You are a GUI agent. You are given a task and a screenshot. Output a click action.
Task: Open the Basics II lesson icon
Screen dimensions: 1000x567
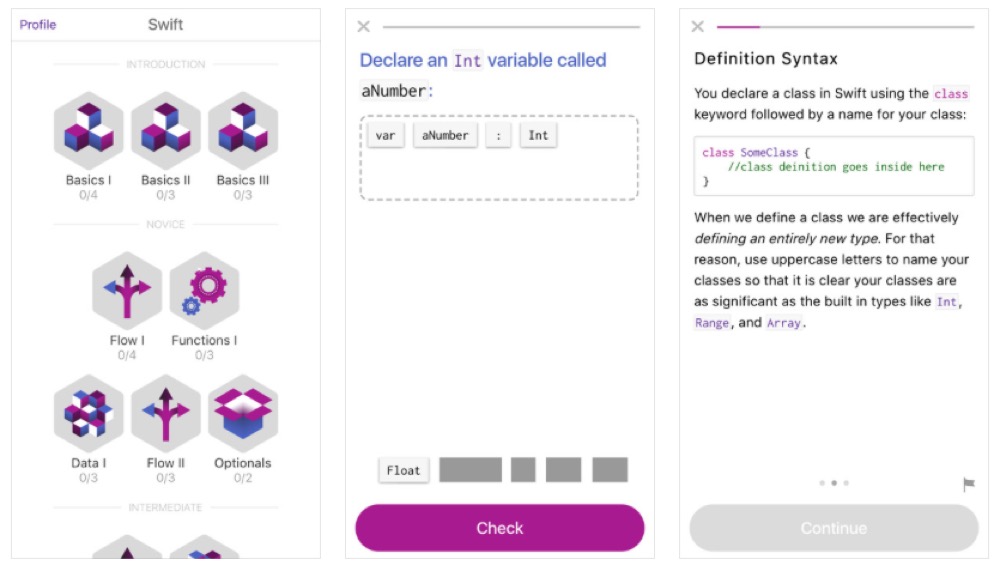coord(166,131)
